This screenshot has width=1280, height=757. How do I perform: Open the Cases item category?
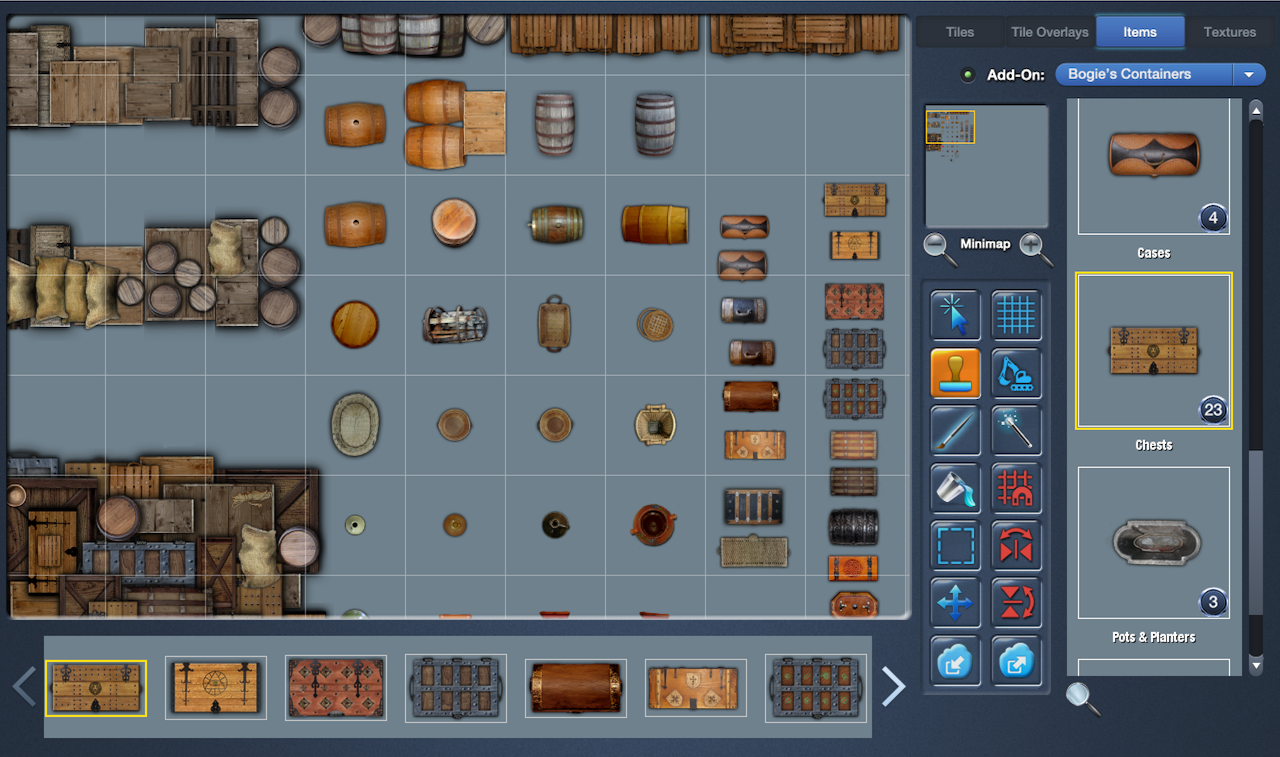[1153, 167]
